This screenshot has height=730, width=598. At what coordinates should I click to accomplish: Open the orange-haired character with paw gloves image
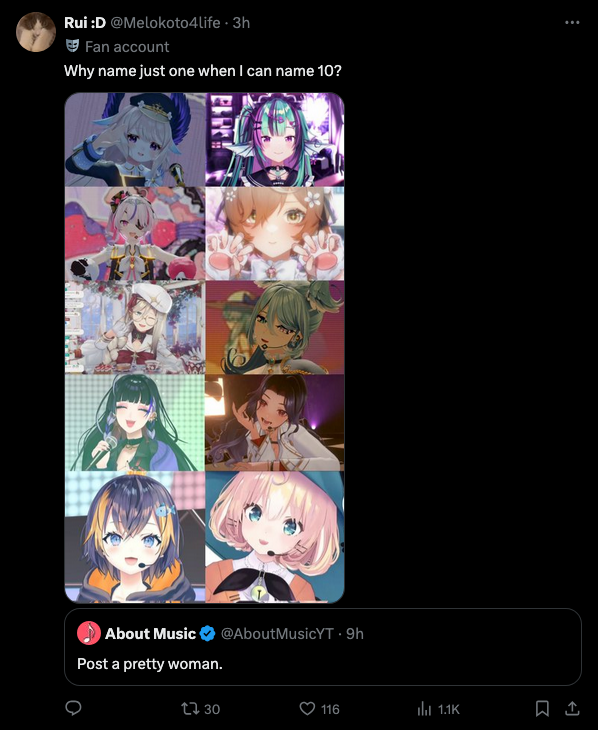(x=275, y=234)
